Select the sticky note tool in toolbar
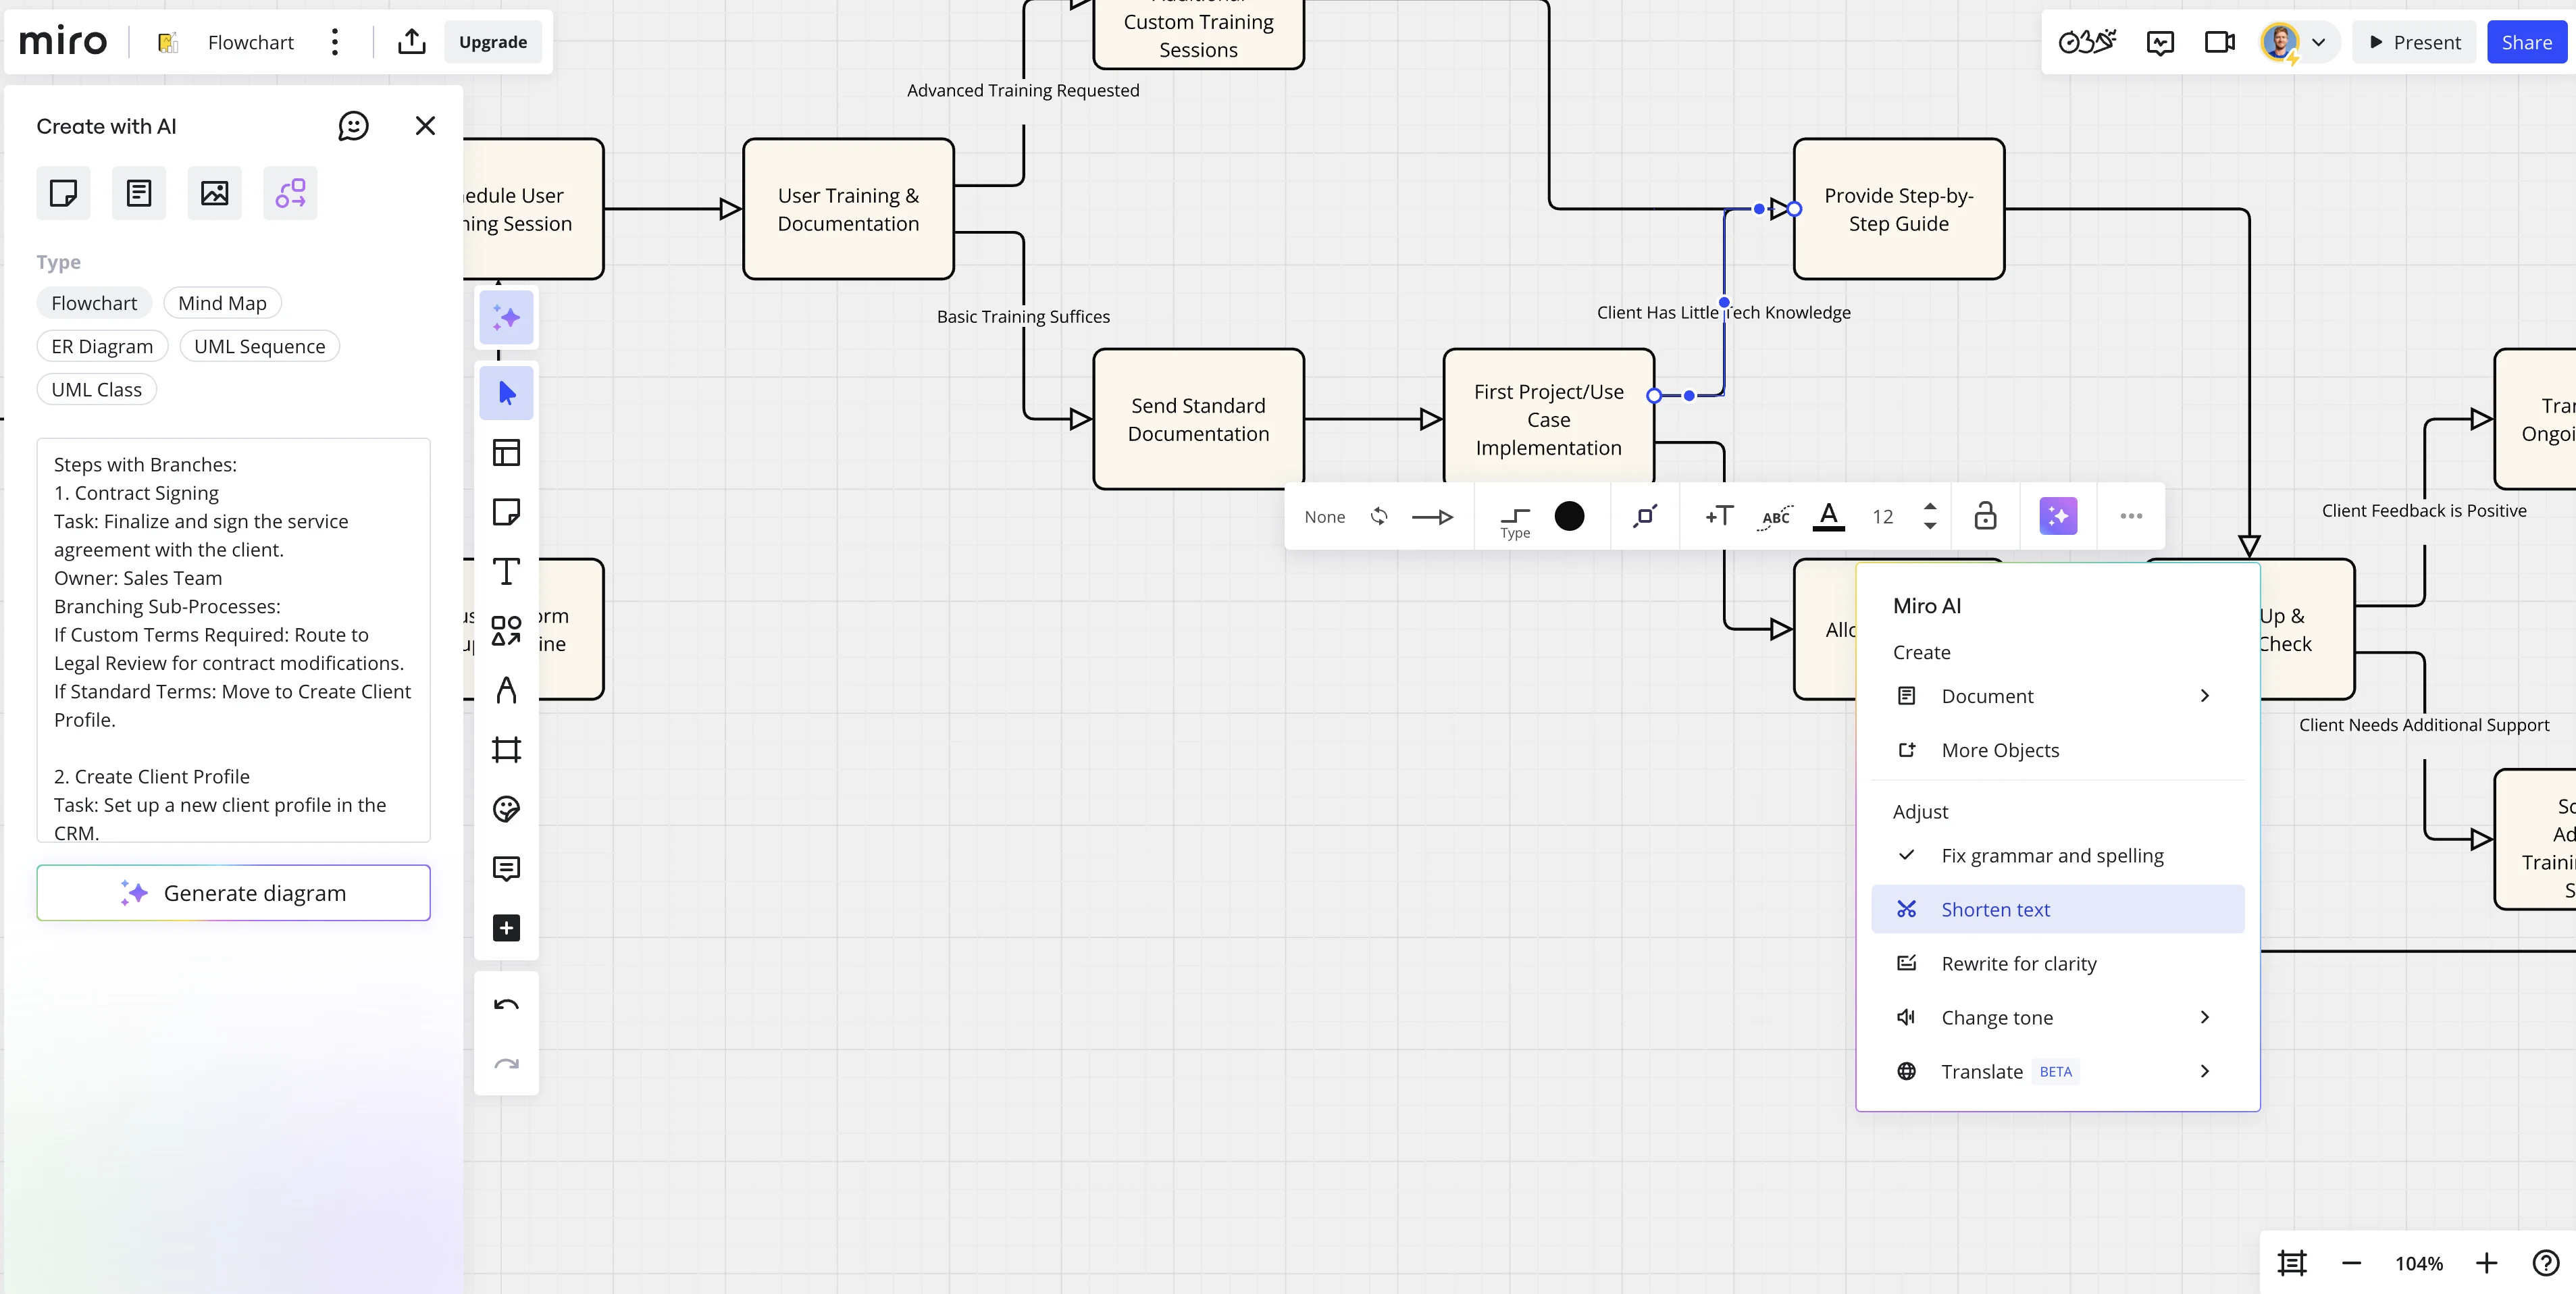The height and width of the screenshot is (1294, 2576). (506, 512)
